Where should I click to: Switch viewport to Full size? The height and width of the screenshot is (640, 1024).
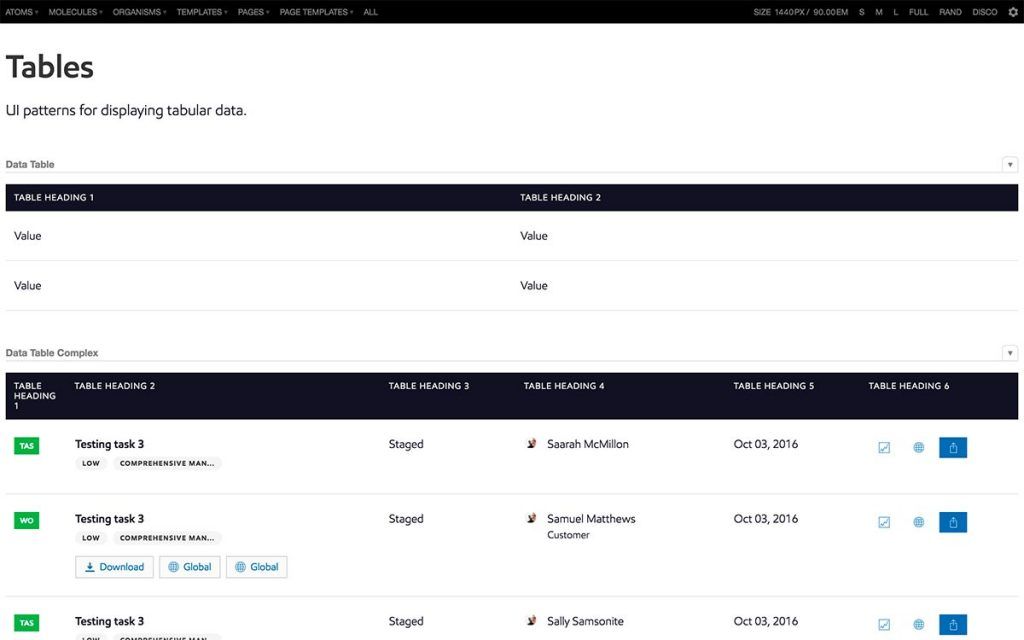(x=918, y=12)
